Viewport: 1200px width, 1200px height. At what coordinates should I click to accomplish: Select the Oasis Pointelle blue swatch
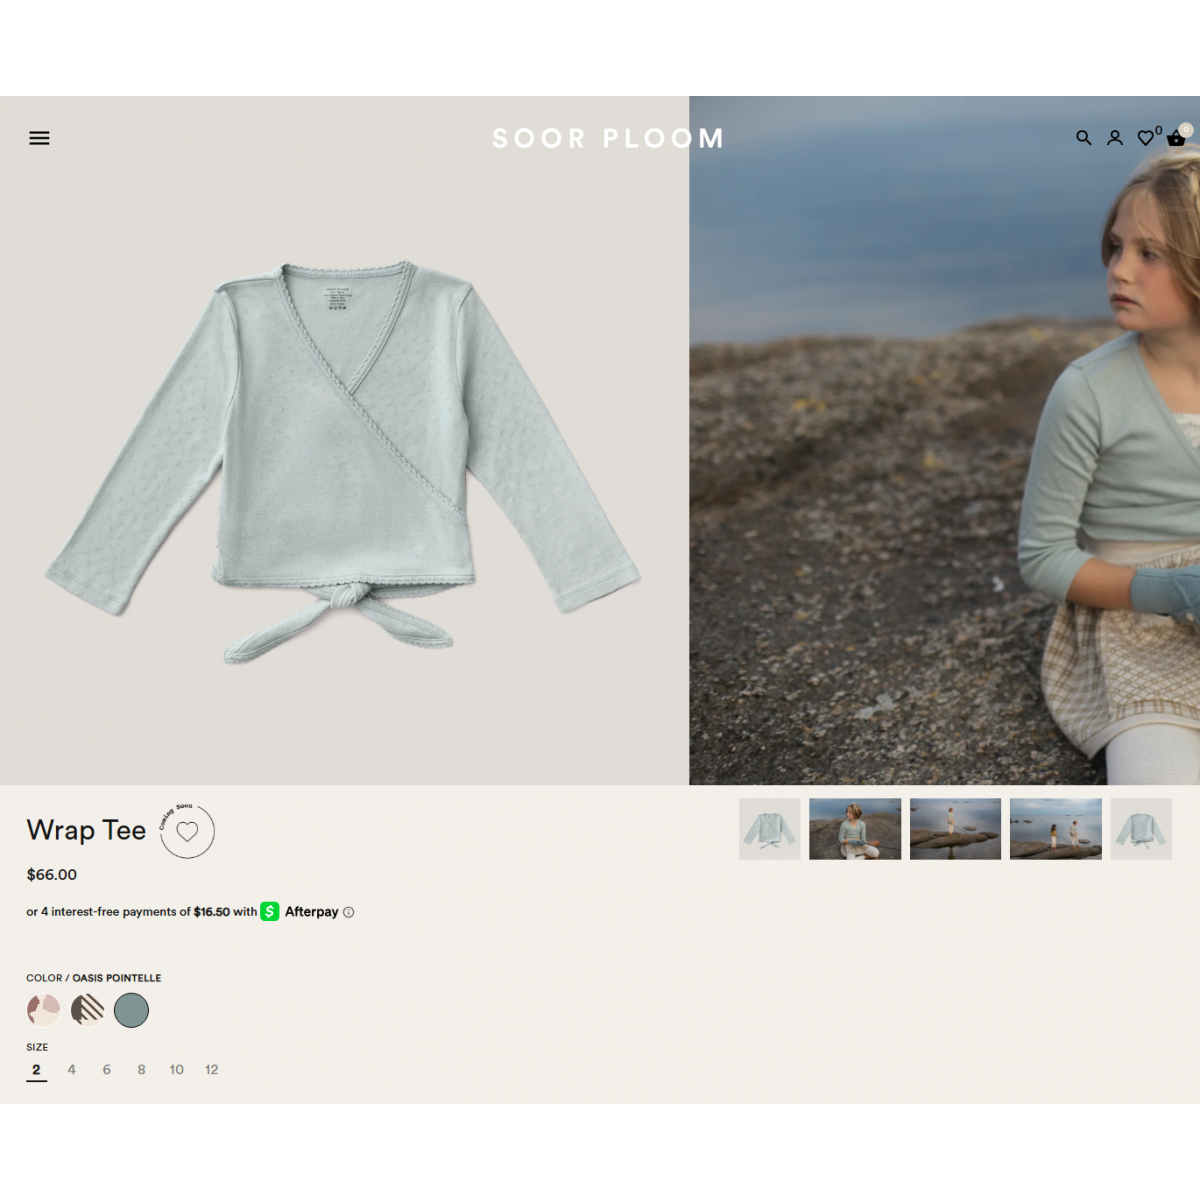tap(131, 1010)
